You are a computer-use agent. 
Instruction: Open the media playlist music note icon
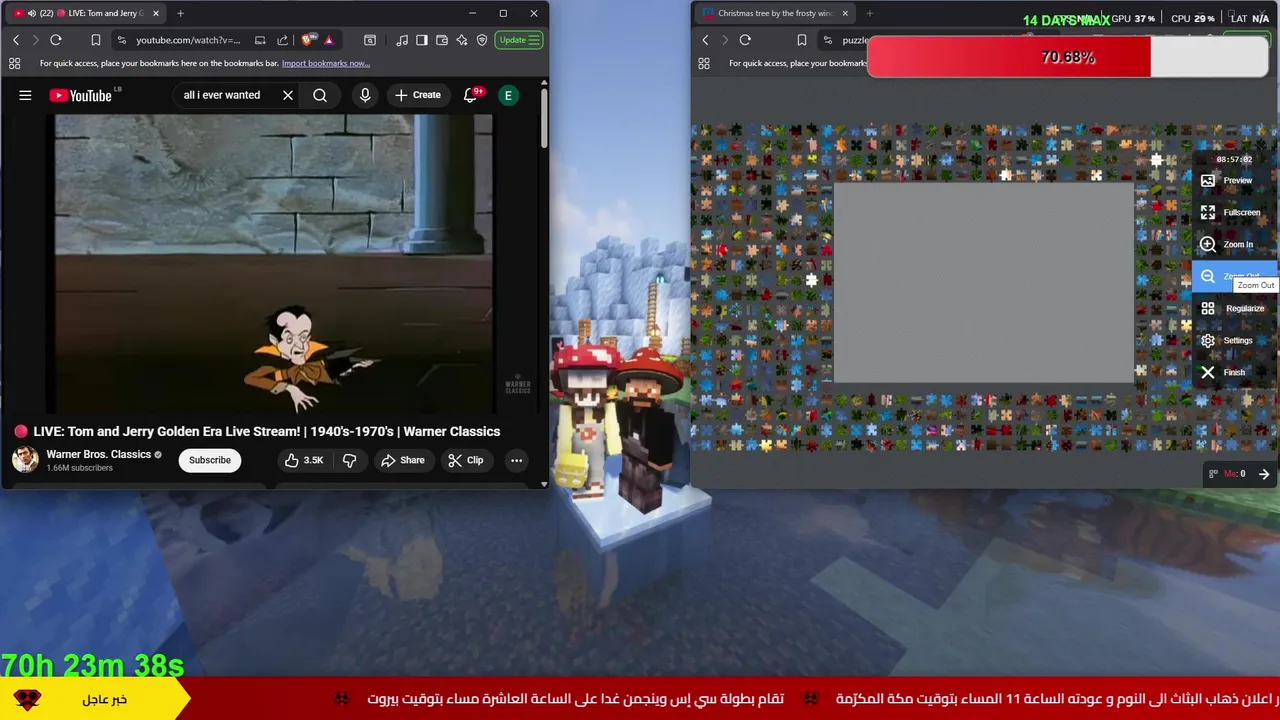point(402,40)
